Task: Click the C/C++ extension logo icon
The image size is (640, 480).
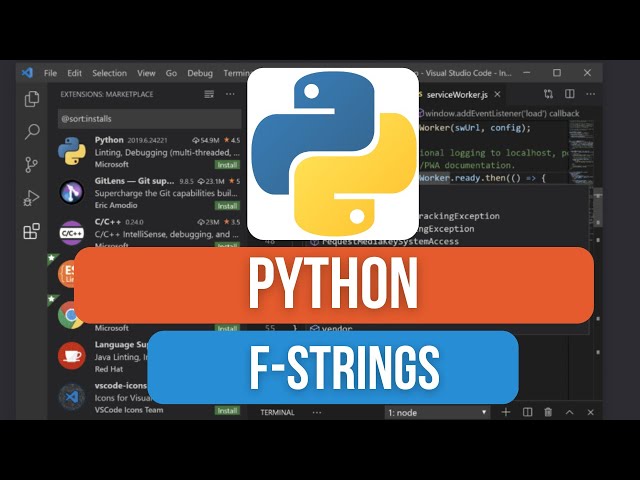Action: click(72, 233)
